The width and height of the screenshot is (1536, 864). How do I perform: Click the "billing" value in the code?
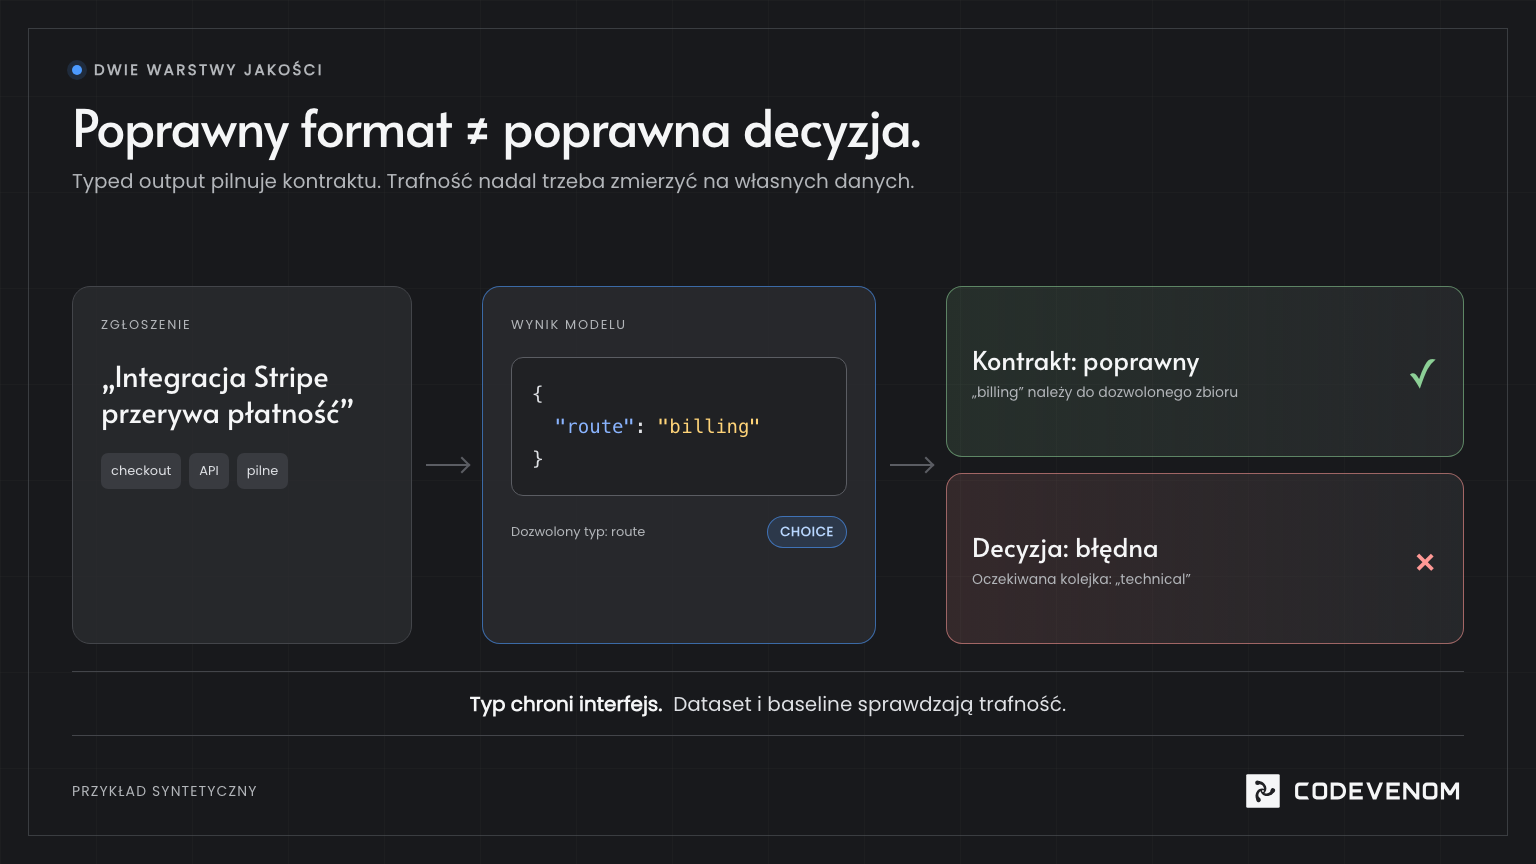click(x=708, y=427)
